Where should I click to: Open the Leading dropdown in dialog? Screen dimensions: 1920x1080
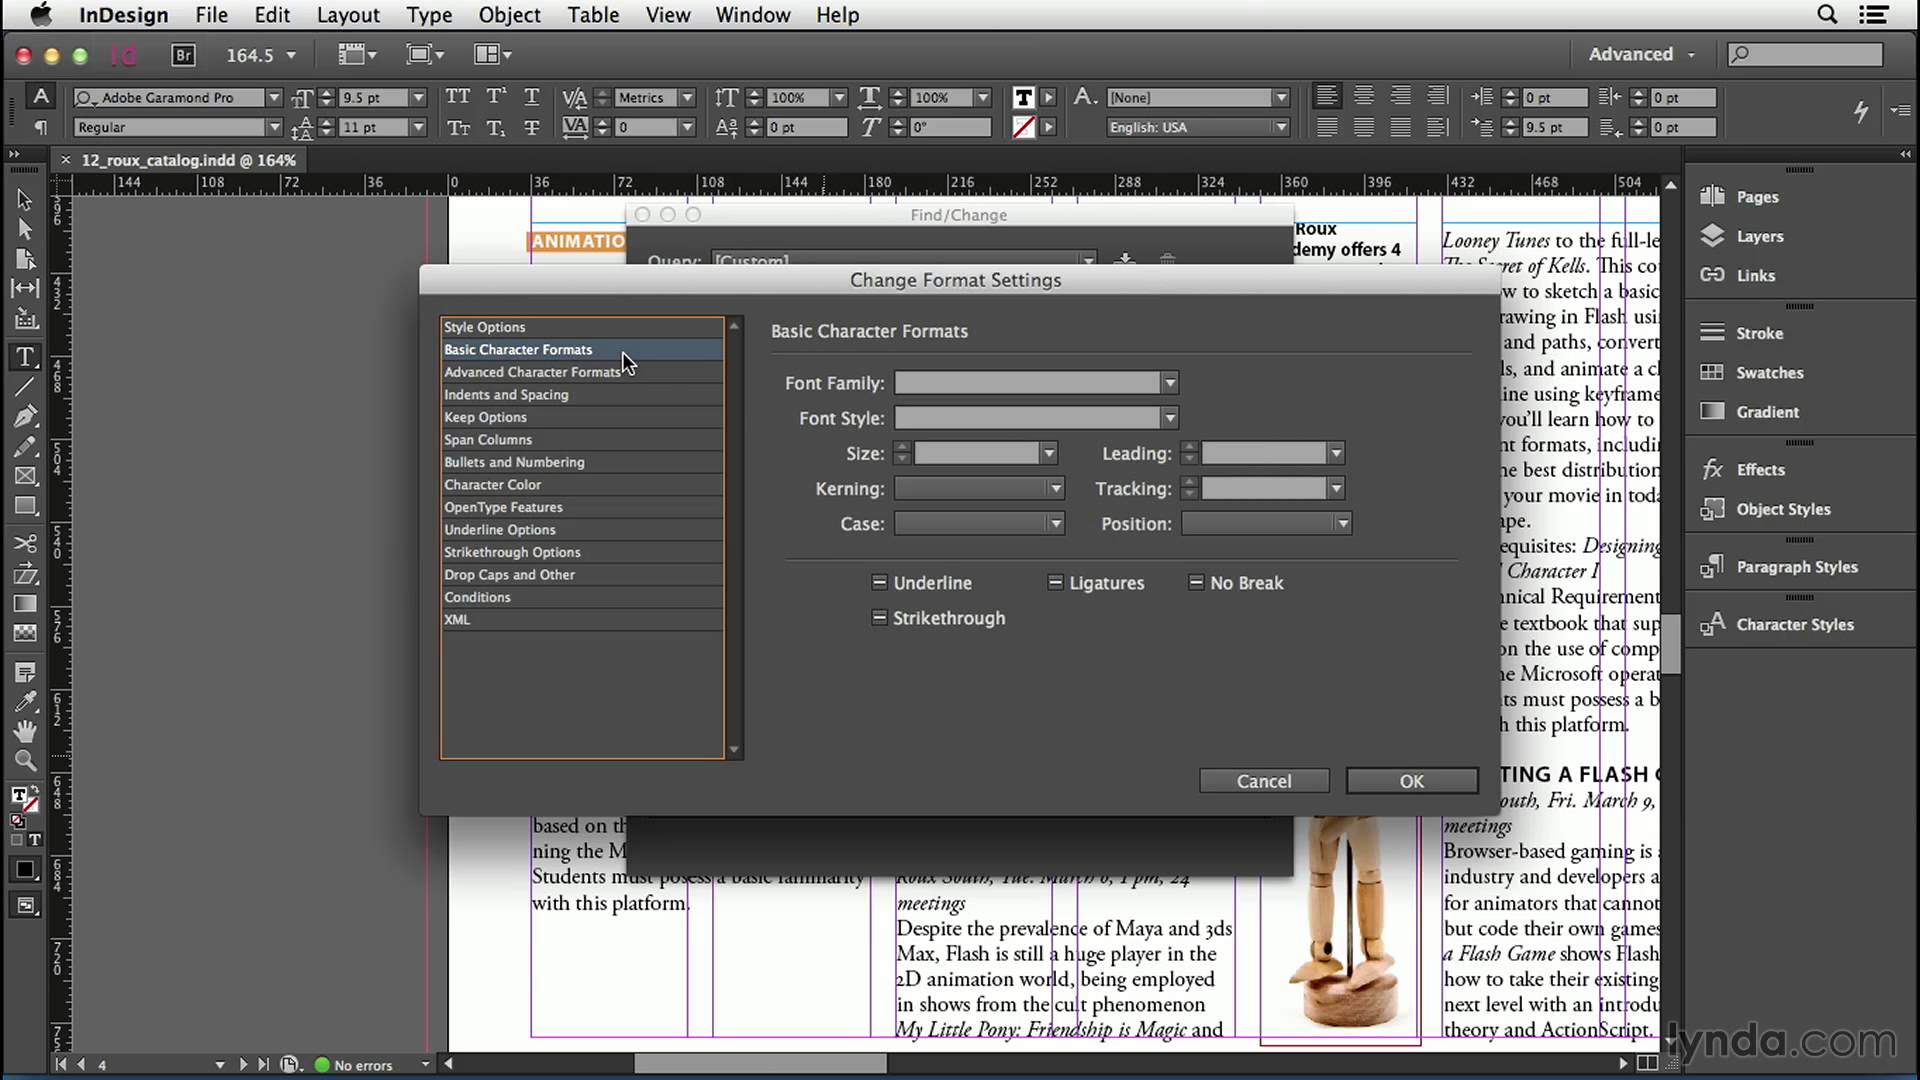tap(1335, 453)
